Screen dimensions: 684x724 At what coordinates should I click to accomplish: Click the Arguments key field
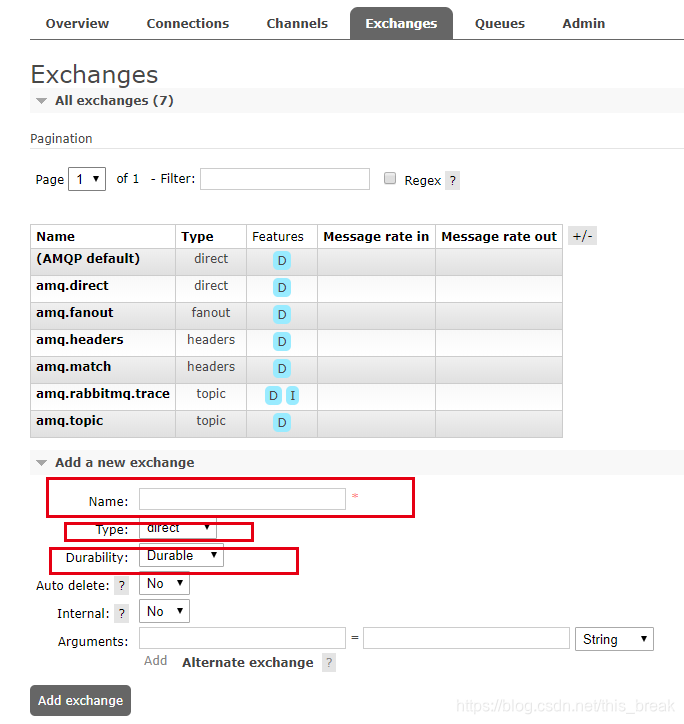pos(242,638)
